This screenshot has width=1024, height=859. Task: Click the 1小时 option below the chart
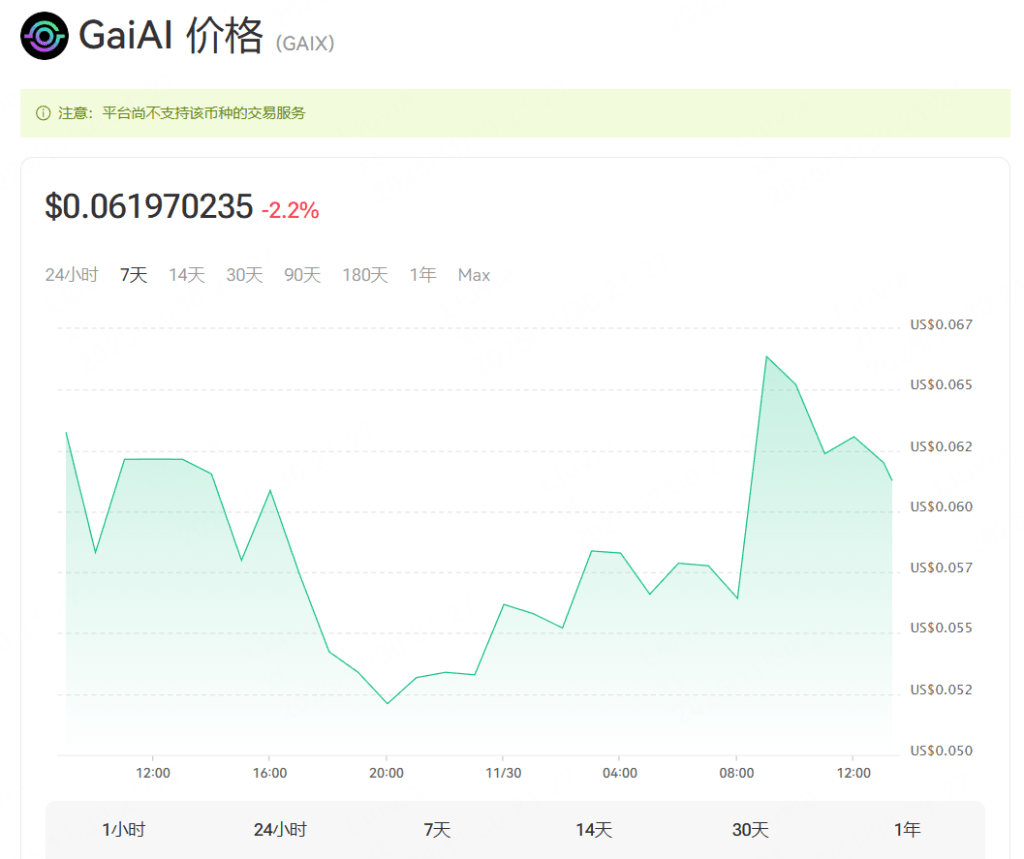(x=124, y=829)
